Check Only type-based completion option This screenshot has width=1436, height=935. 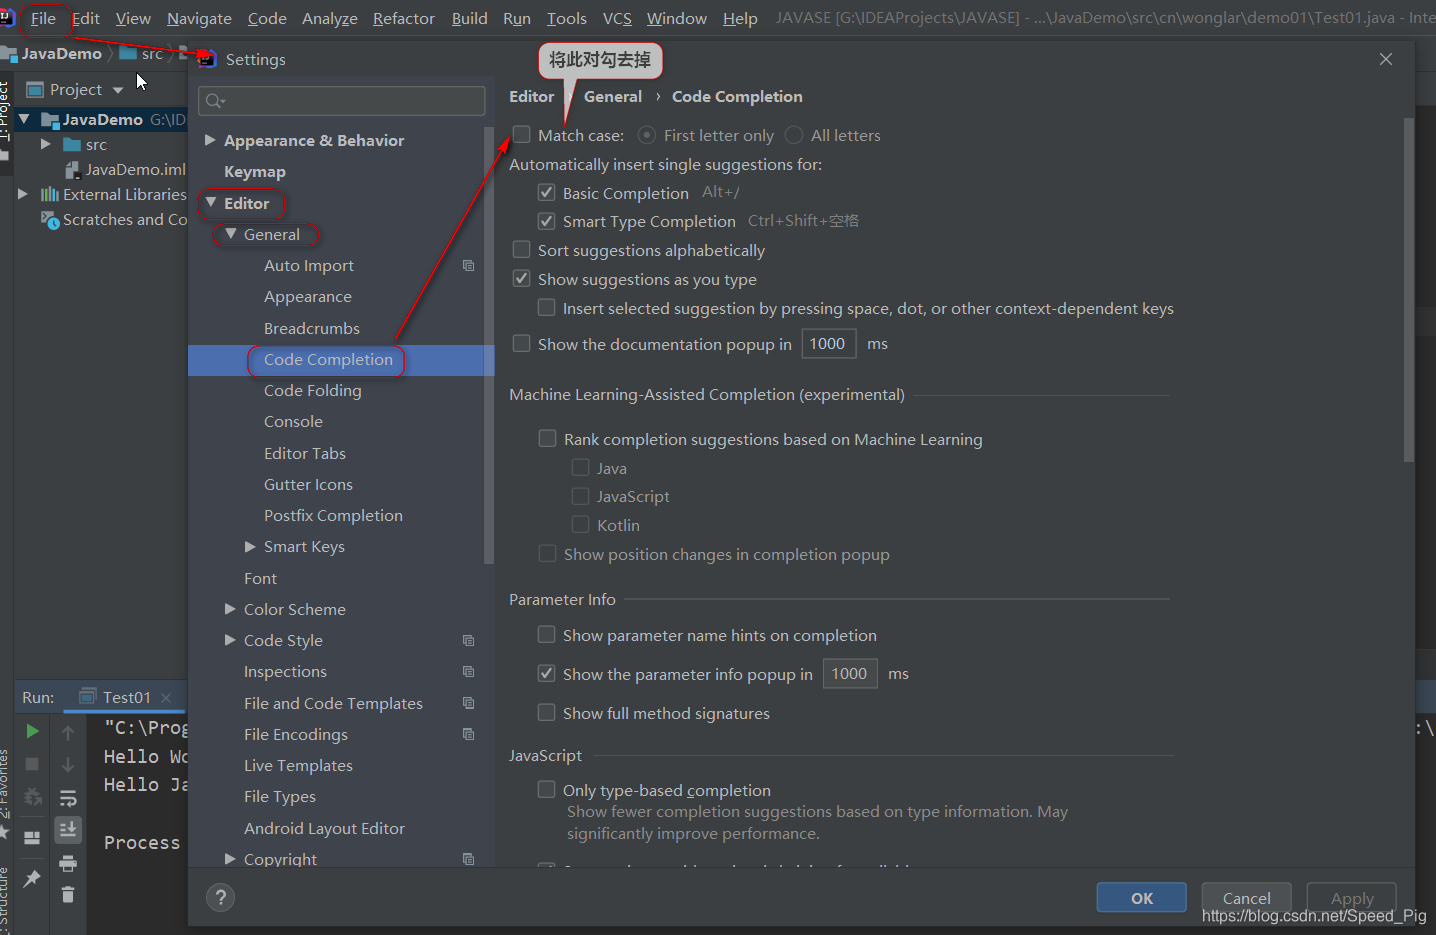[x=546, y=789]
